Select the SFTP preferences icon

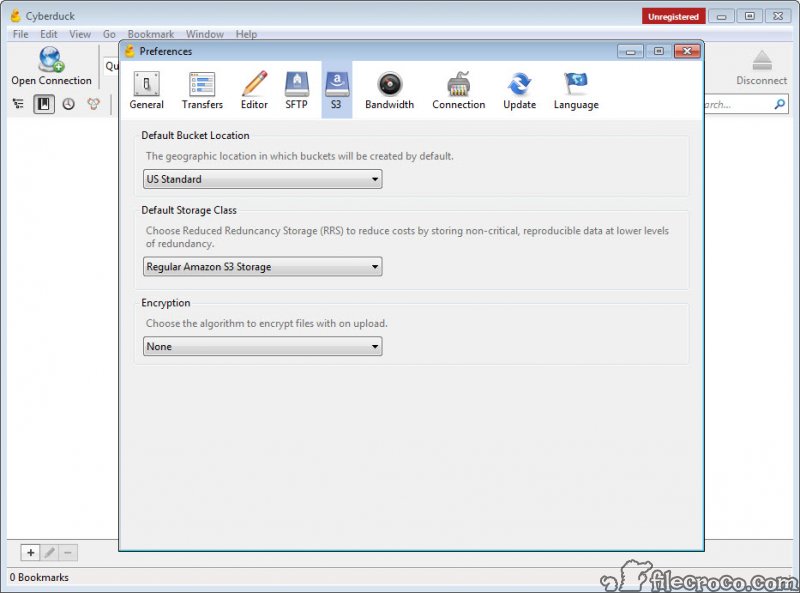(296, 90)
